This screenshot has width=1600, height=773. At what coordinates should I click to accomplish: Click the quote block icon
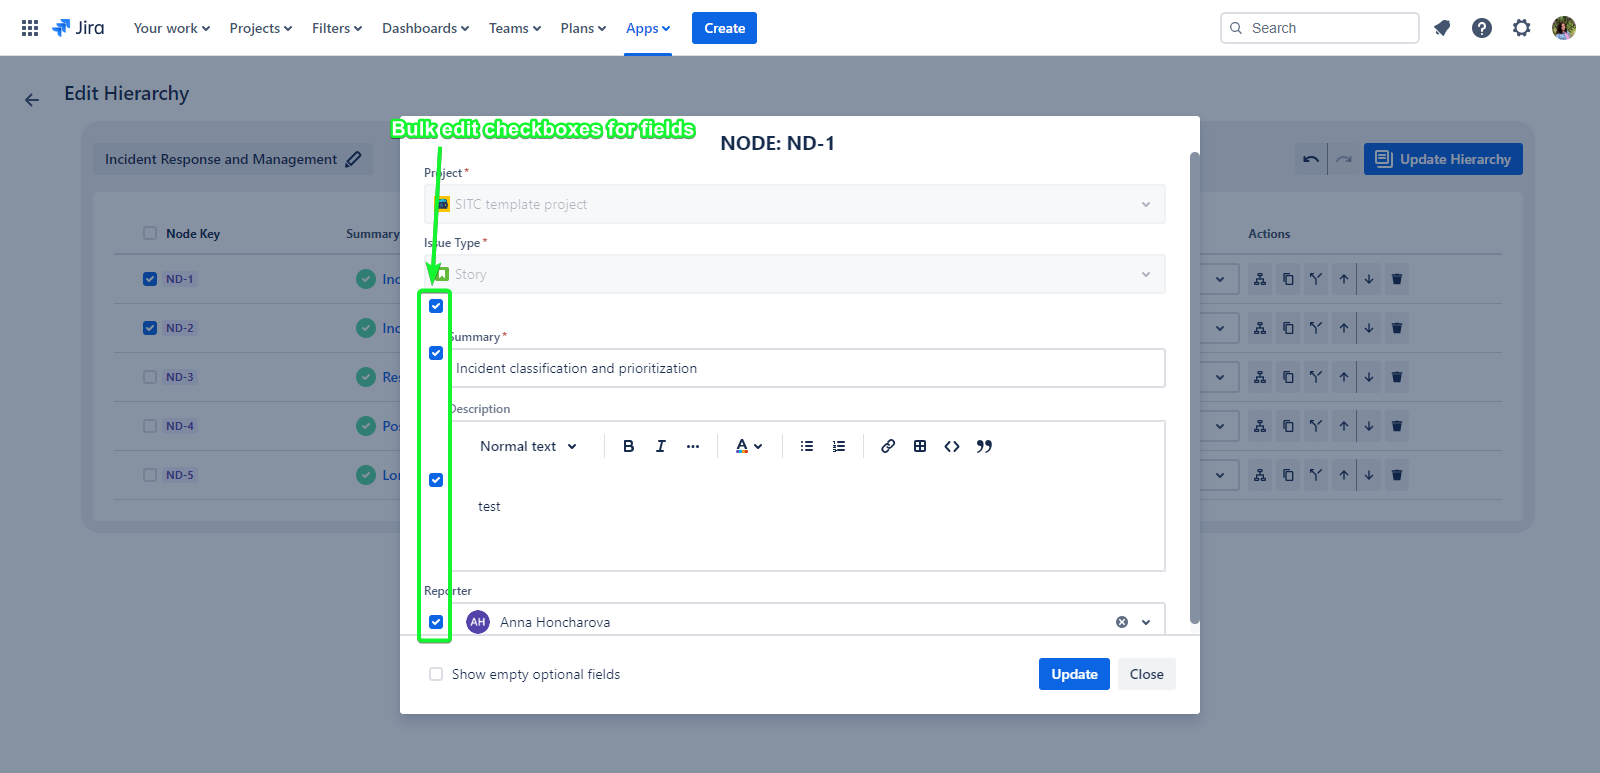point(984,446)
